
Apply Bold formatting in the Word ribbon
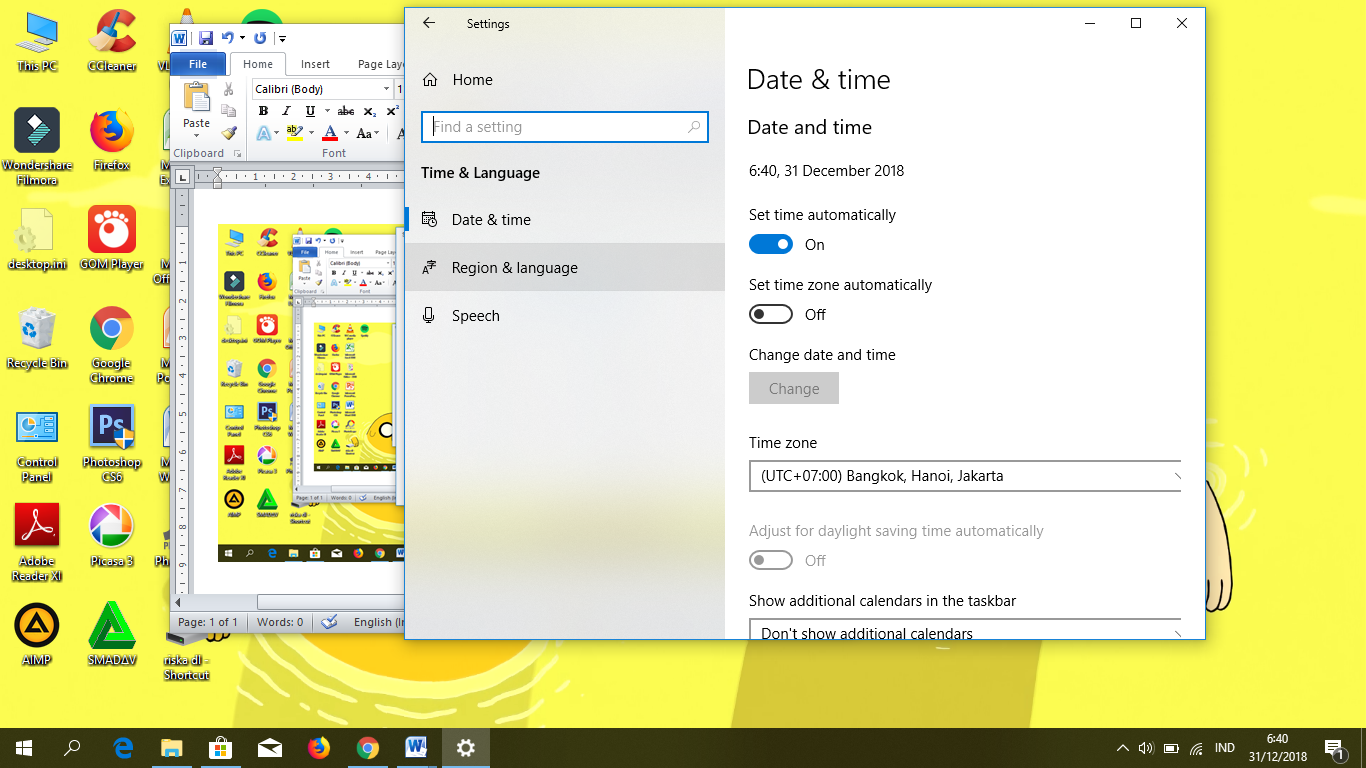pyautogui.click(x=263, y=111)
